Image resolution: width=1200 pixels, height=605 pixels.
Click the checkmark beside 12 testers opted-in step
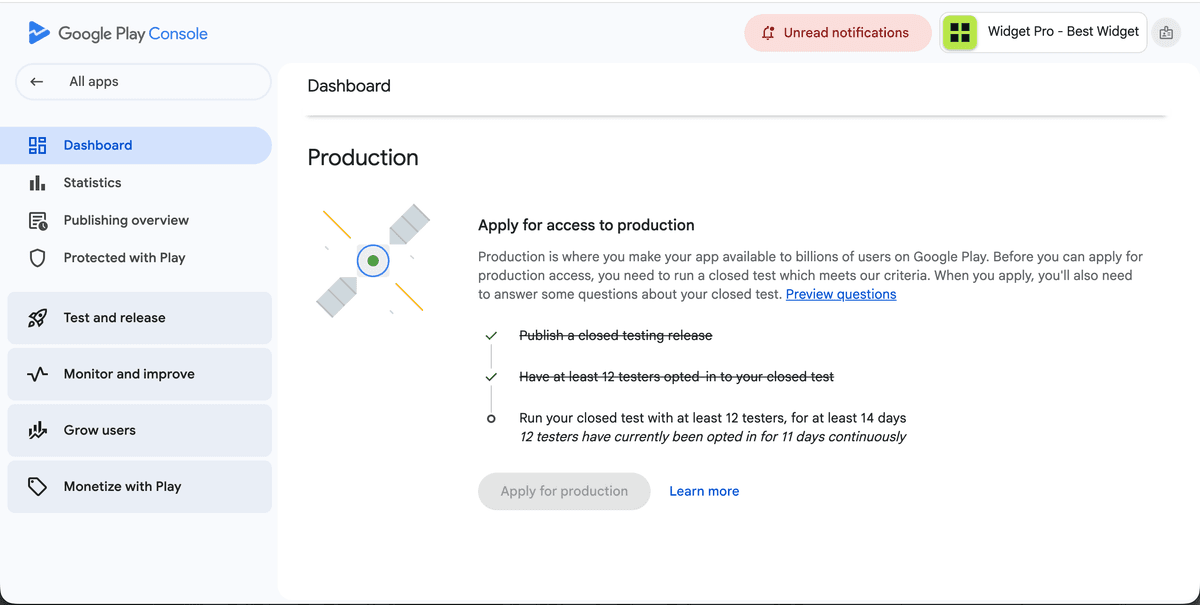pos(491,377)
